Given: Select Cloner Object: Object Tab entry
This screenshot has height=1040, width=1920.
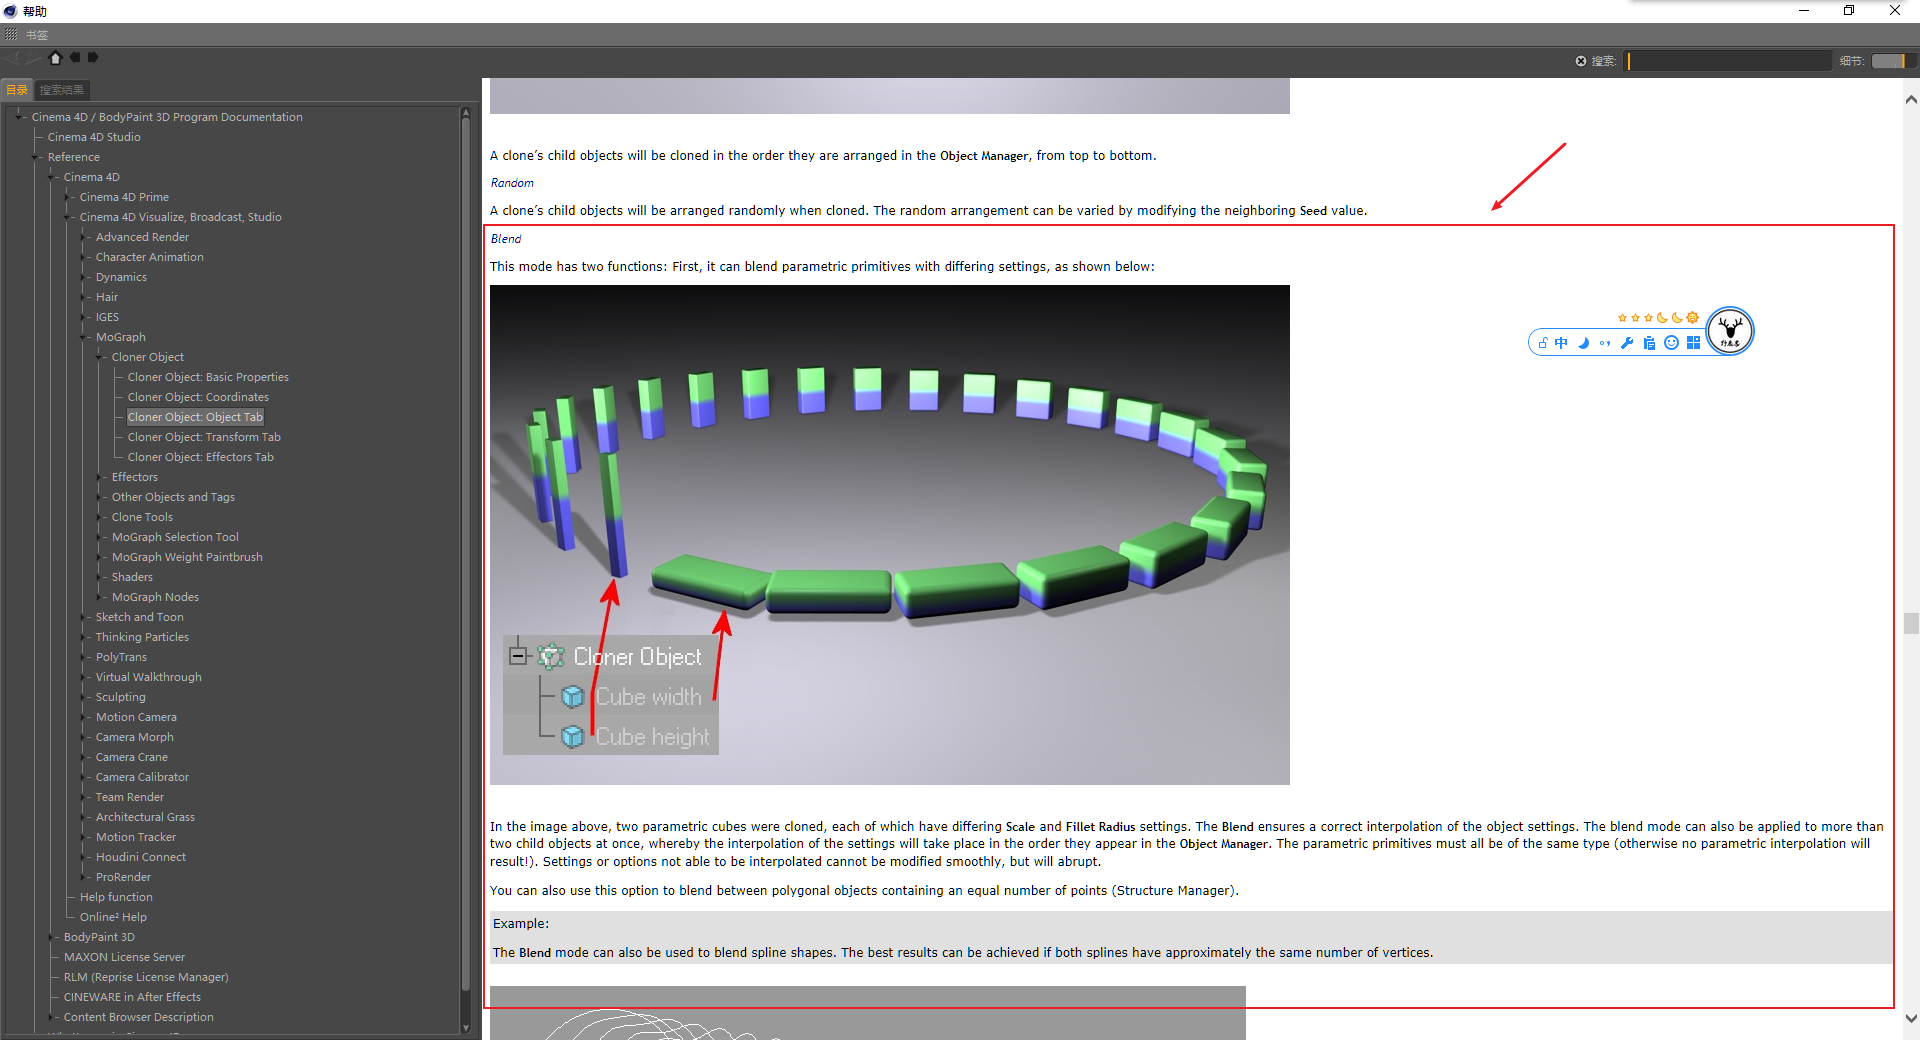Looking at the screenshot, I should point(195,417).
